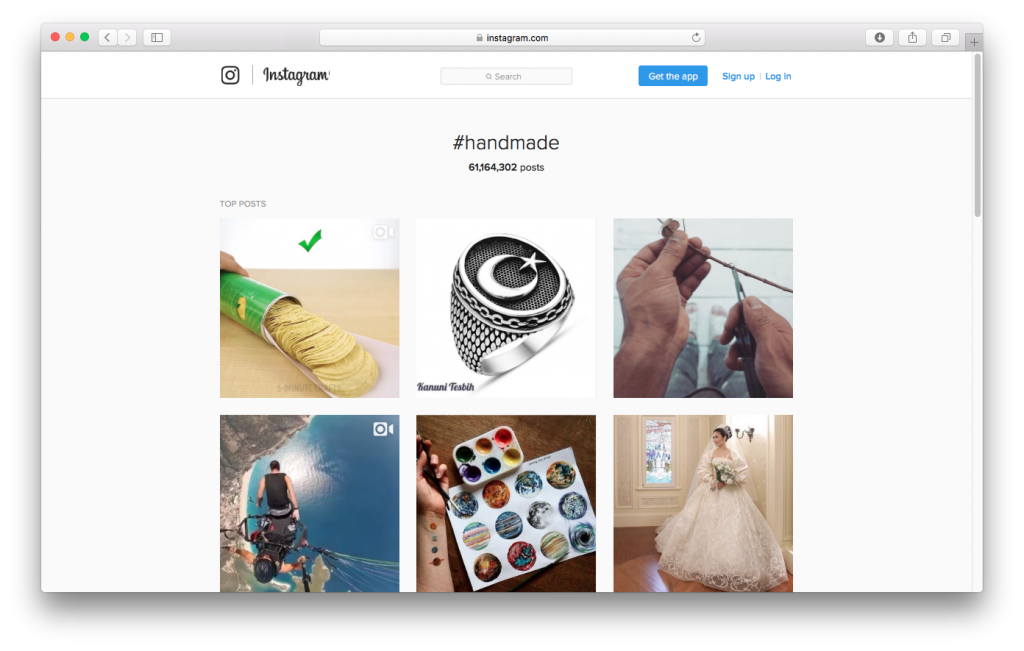Add a new tab with plus button

pos(974,42)
